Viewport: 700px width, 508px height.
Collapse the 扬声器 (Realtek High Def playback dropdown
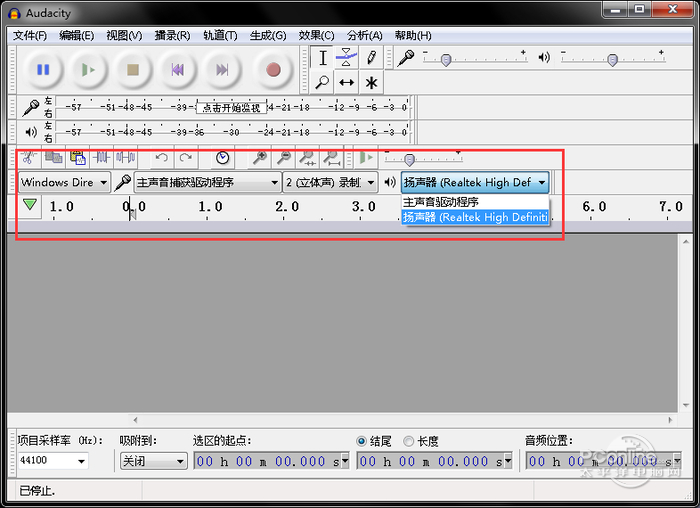(x=475, y=182)
